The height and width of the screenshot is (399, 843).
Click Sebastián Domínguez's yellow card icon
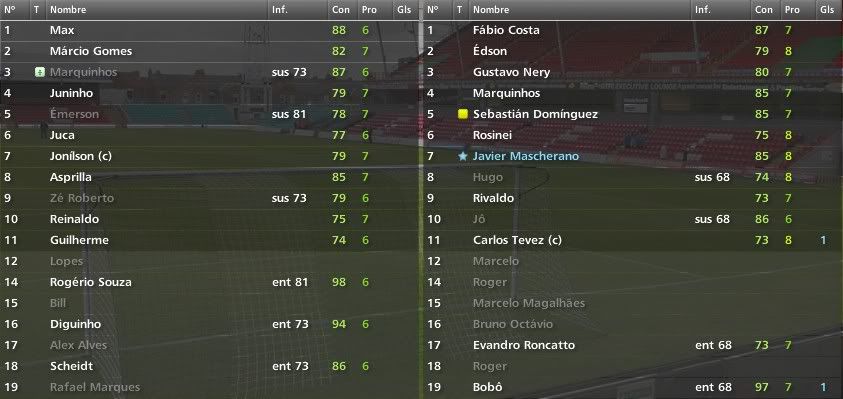(x=462, y=114)
